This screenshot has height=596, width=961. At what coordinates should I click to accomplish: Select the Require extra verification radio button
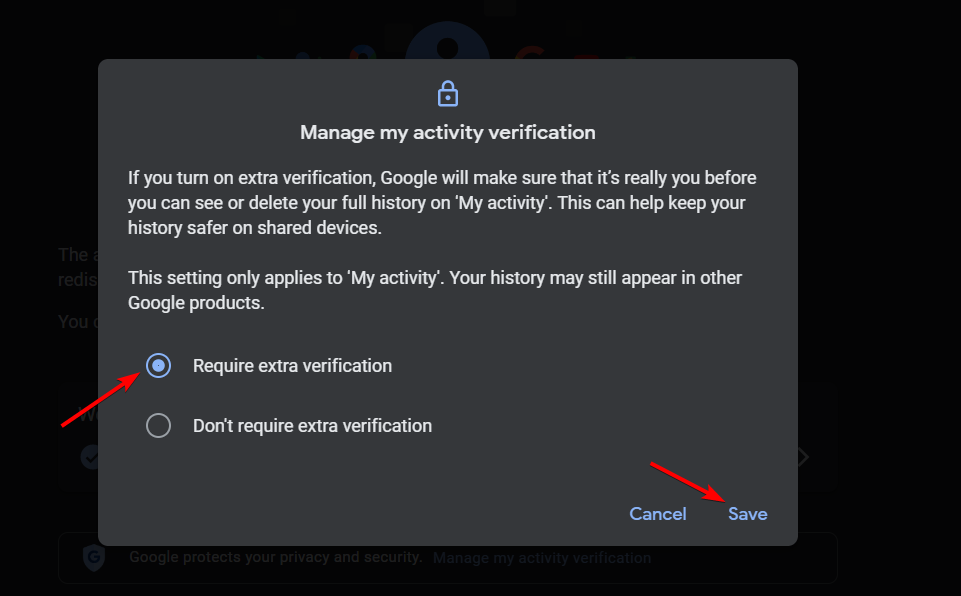click(158, 366)
